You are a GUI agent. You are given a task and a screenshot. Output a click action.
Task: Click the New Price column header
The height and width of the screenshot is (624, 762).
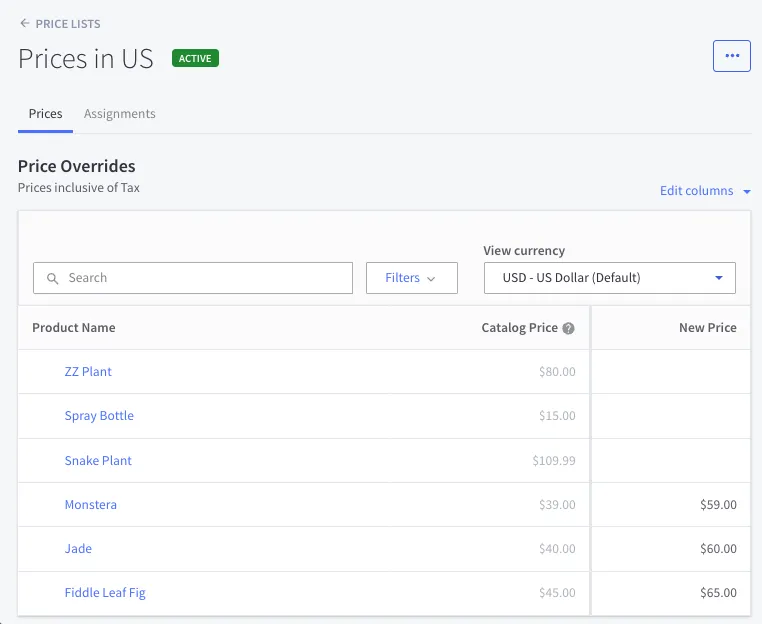(708, 328)
